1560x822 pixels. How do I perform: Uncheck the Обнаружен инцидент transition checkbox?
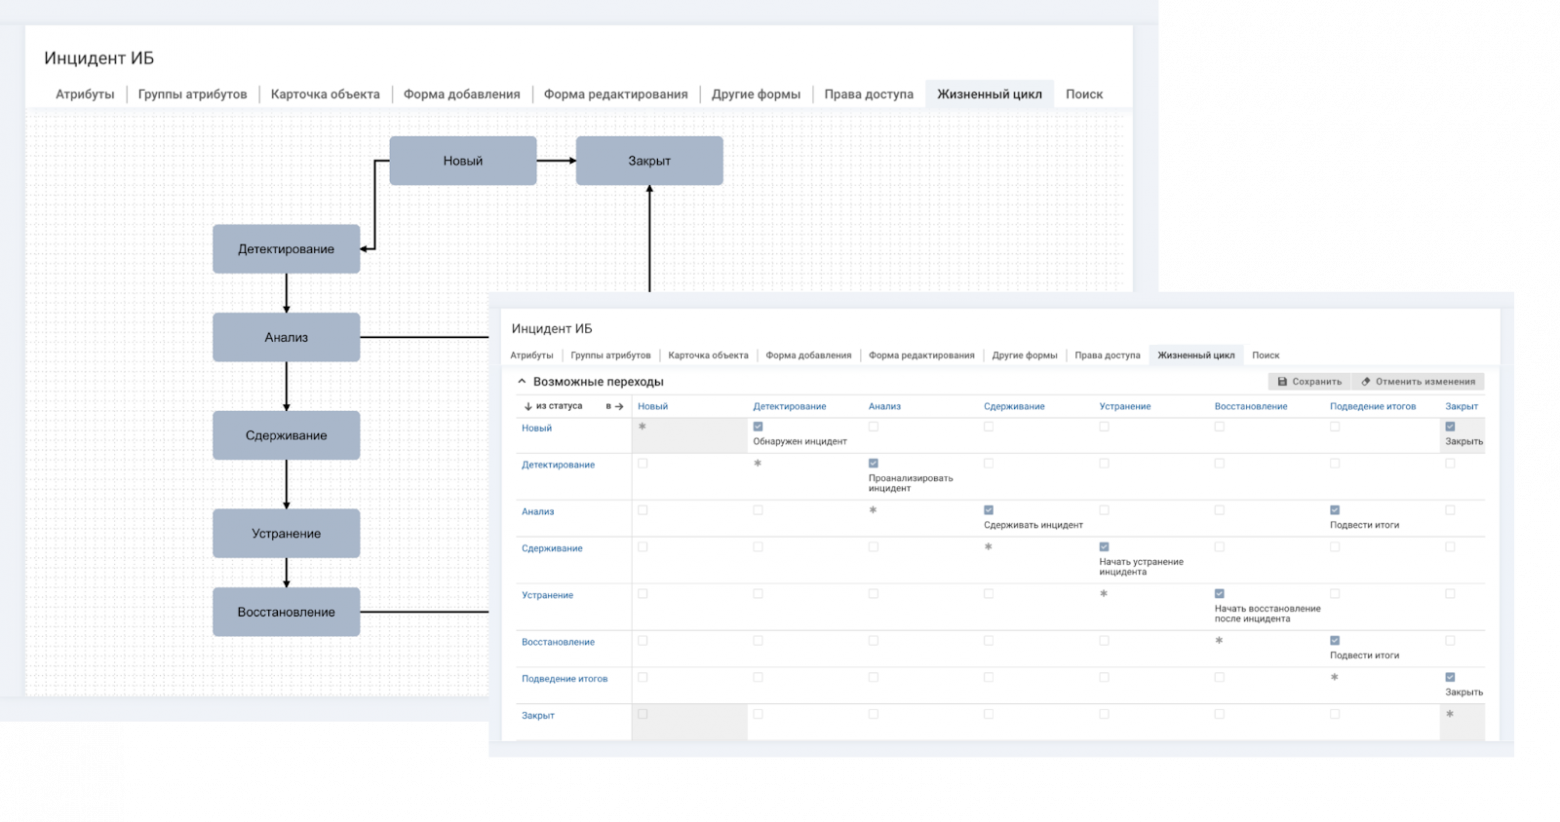pyautogui.click(x=758, y=427)
